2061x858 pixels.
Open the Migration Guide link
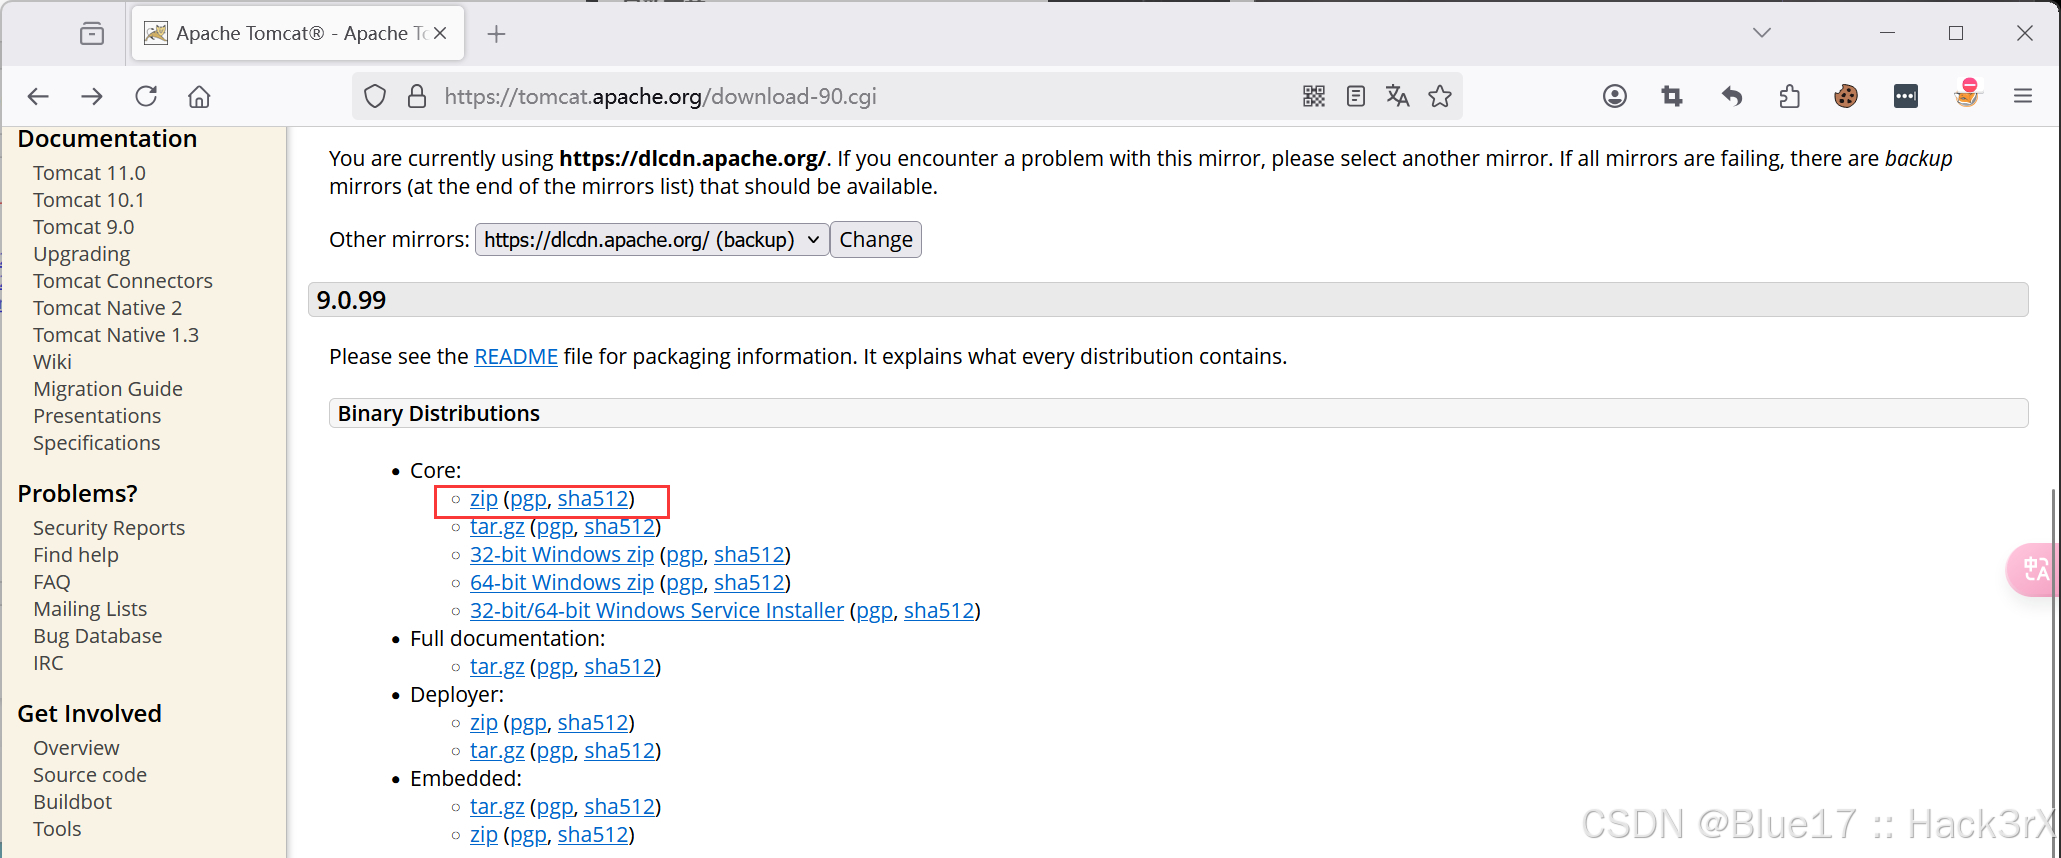[x=108, y=389]
